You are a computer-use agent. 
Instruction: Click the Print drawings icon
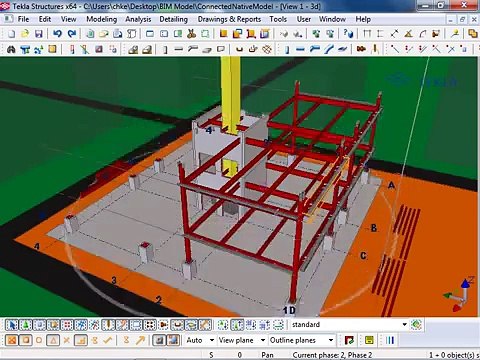(x=118, y=33)
